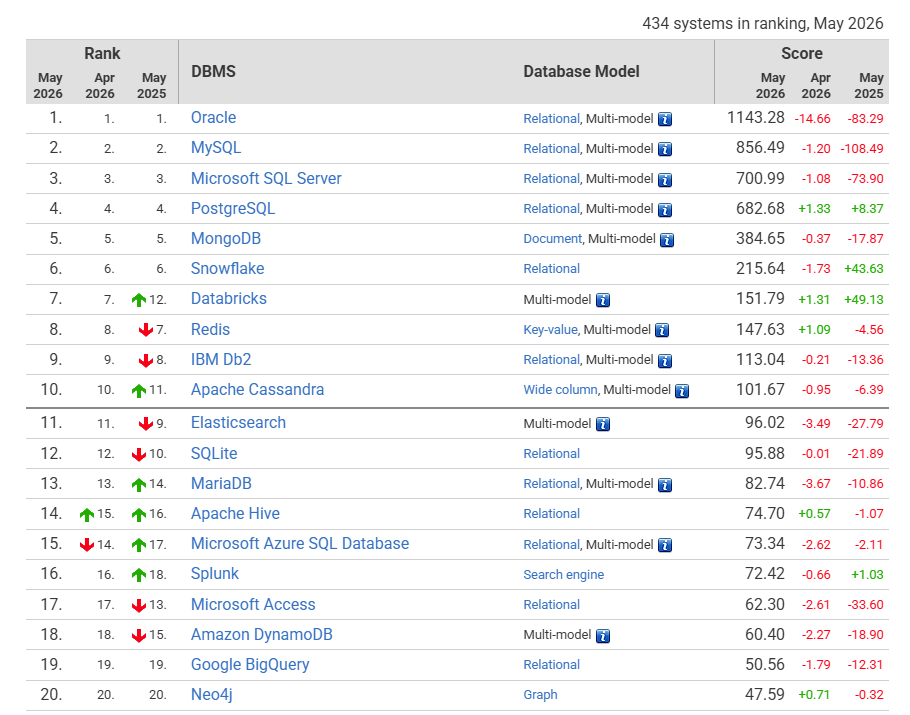This screenshot has width=910, height=715.
Task: Click green up arrow in Databricks row
Action: pos(139,300)
